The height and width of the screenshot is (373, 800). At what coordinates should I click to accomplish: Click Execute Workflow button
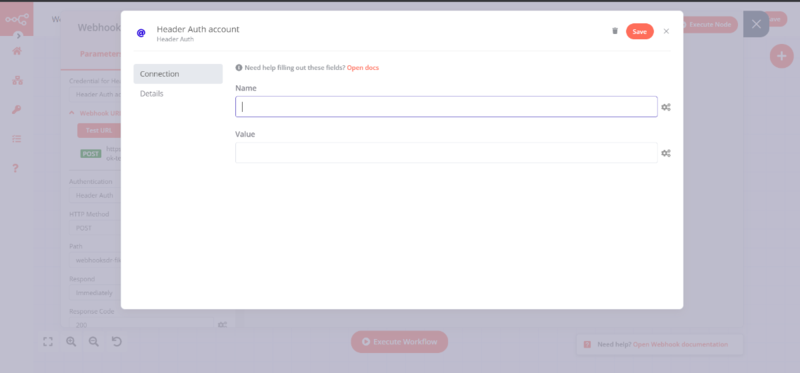pos(399,342)
